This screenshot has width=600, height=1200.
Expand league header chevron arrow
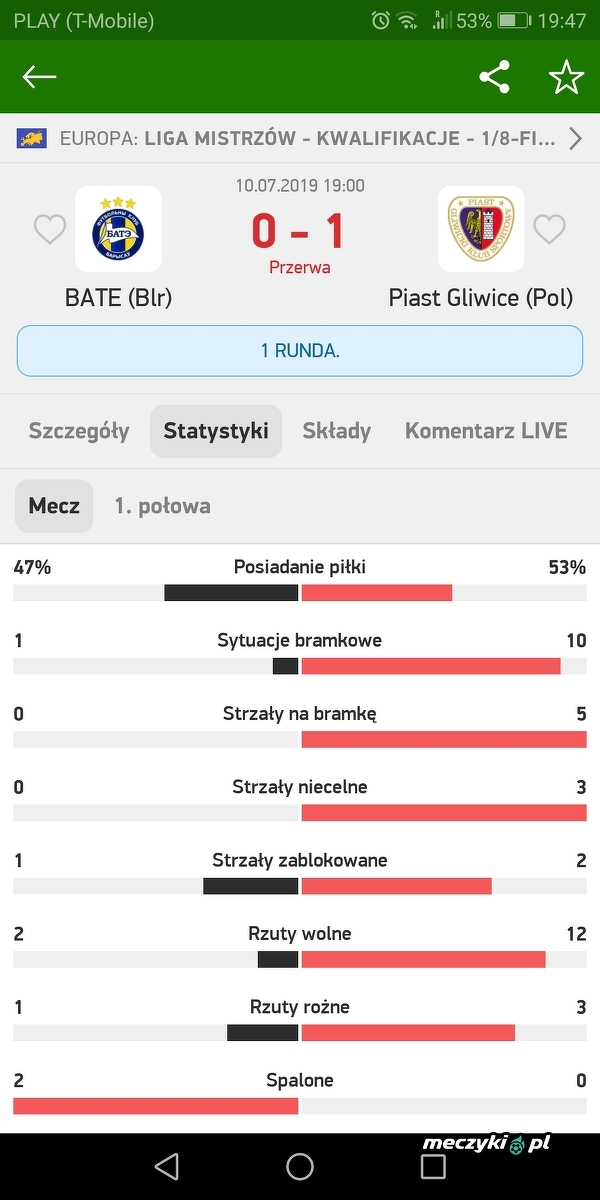pos(575,139)
